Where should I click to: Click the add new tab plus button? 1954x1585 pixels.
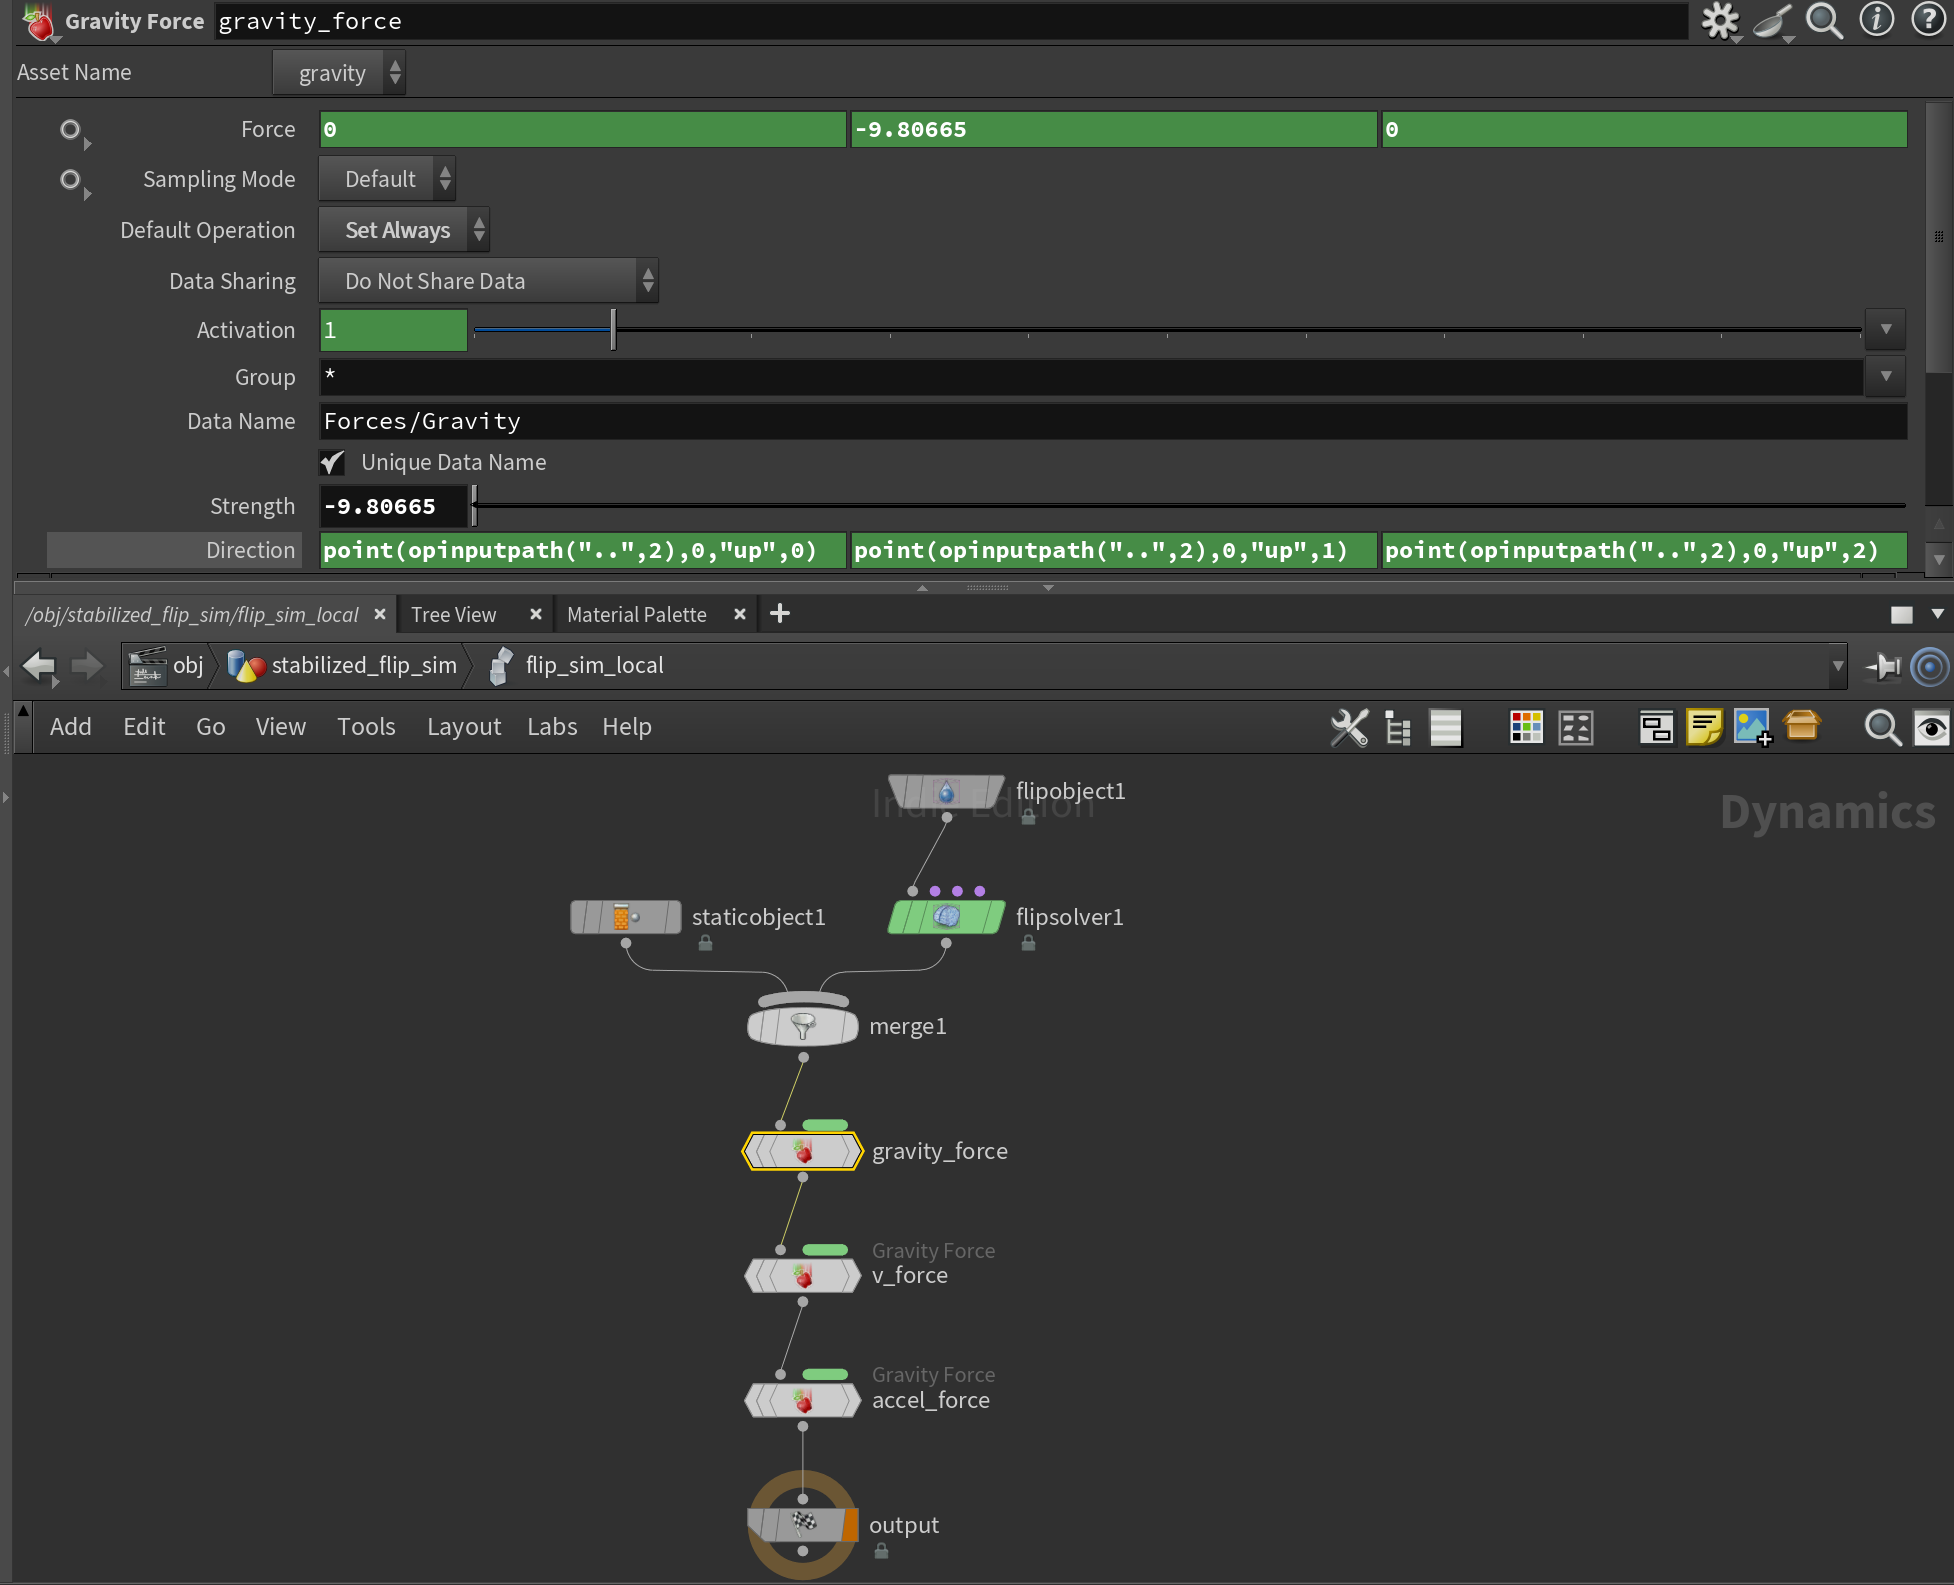780,614
